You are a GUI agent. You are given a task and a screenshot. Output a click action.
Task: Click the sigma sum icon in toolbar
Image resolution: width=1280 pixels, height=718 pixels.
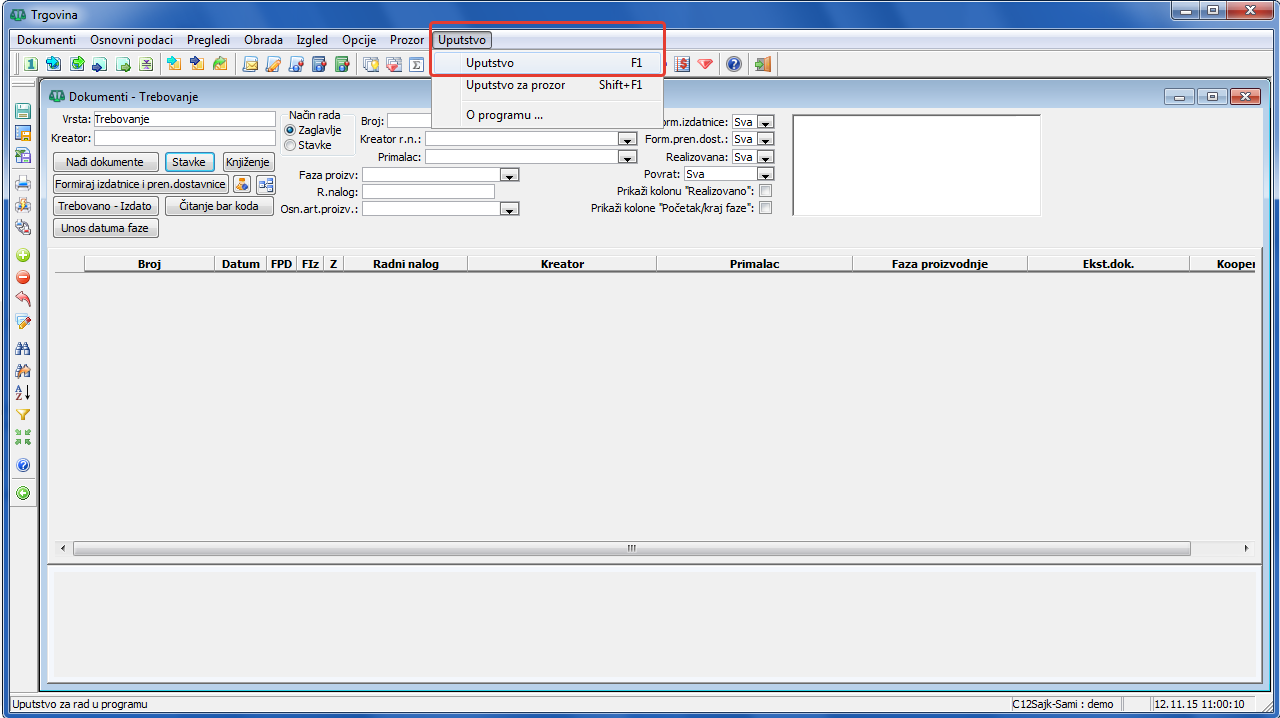click(x=417, y=64)
